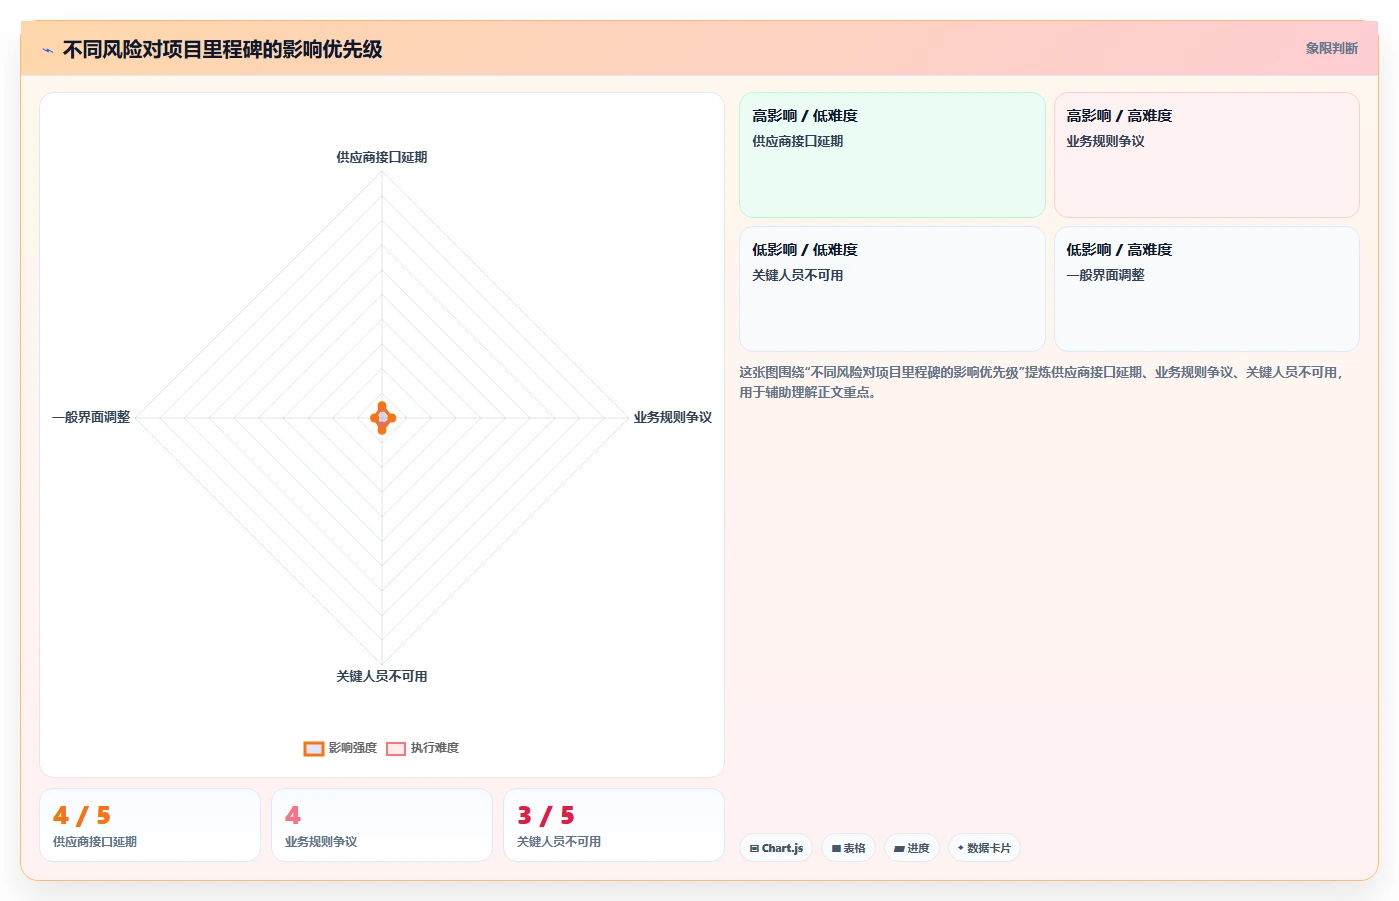Click radar axis label 一般界面调整
The width and height of the screenshot is (1399, 901).
pos(91,417)
